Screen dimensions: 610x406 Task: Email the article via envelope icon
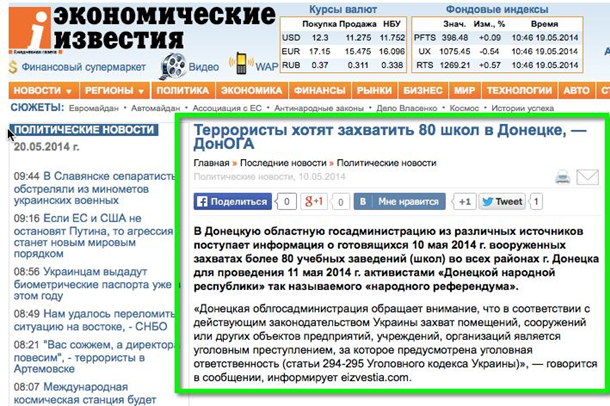pos(587,177)
